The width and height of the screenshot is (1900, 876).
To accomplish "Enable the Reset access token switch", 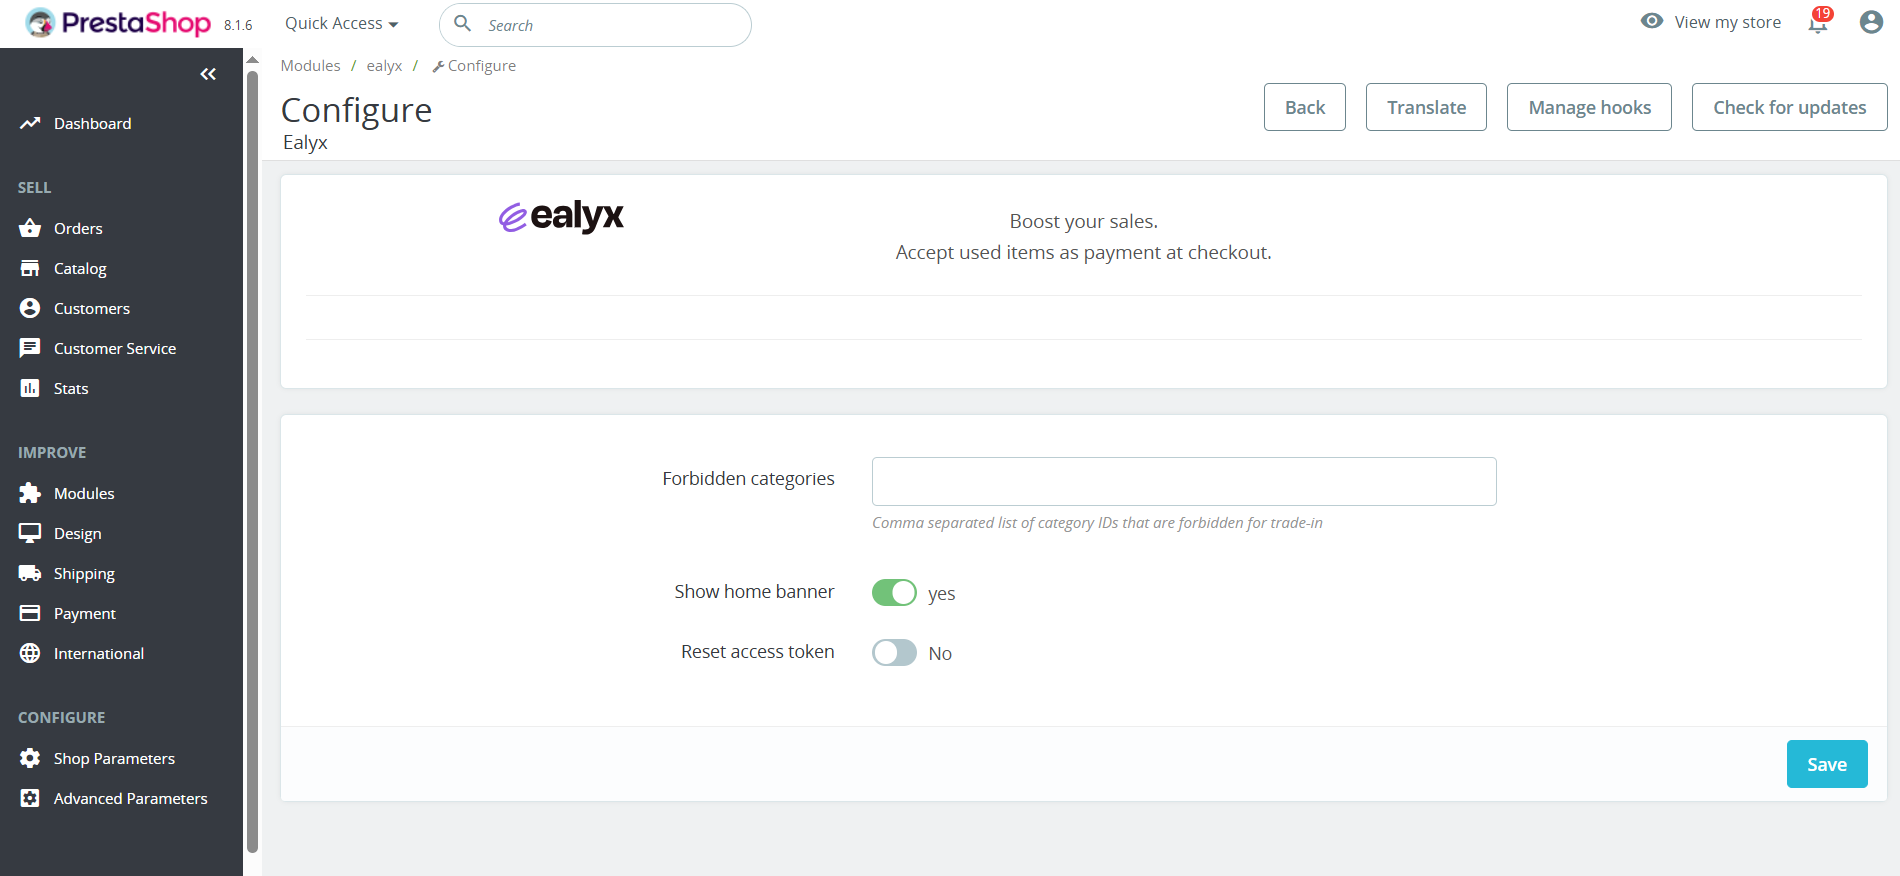I will coord(894,653).
